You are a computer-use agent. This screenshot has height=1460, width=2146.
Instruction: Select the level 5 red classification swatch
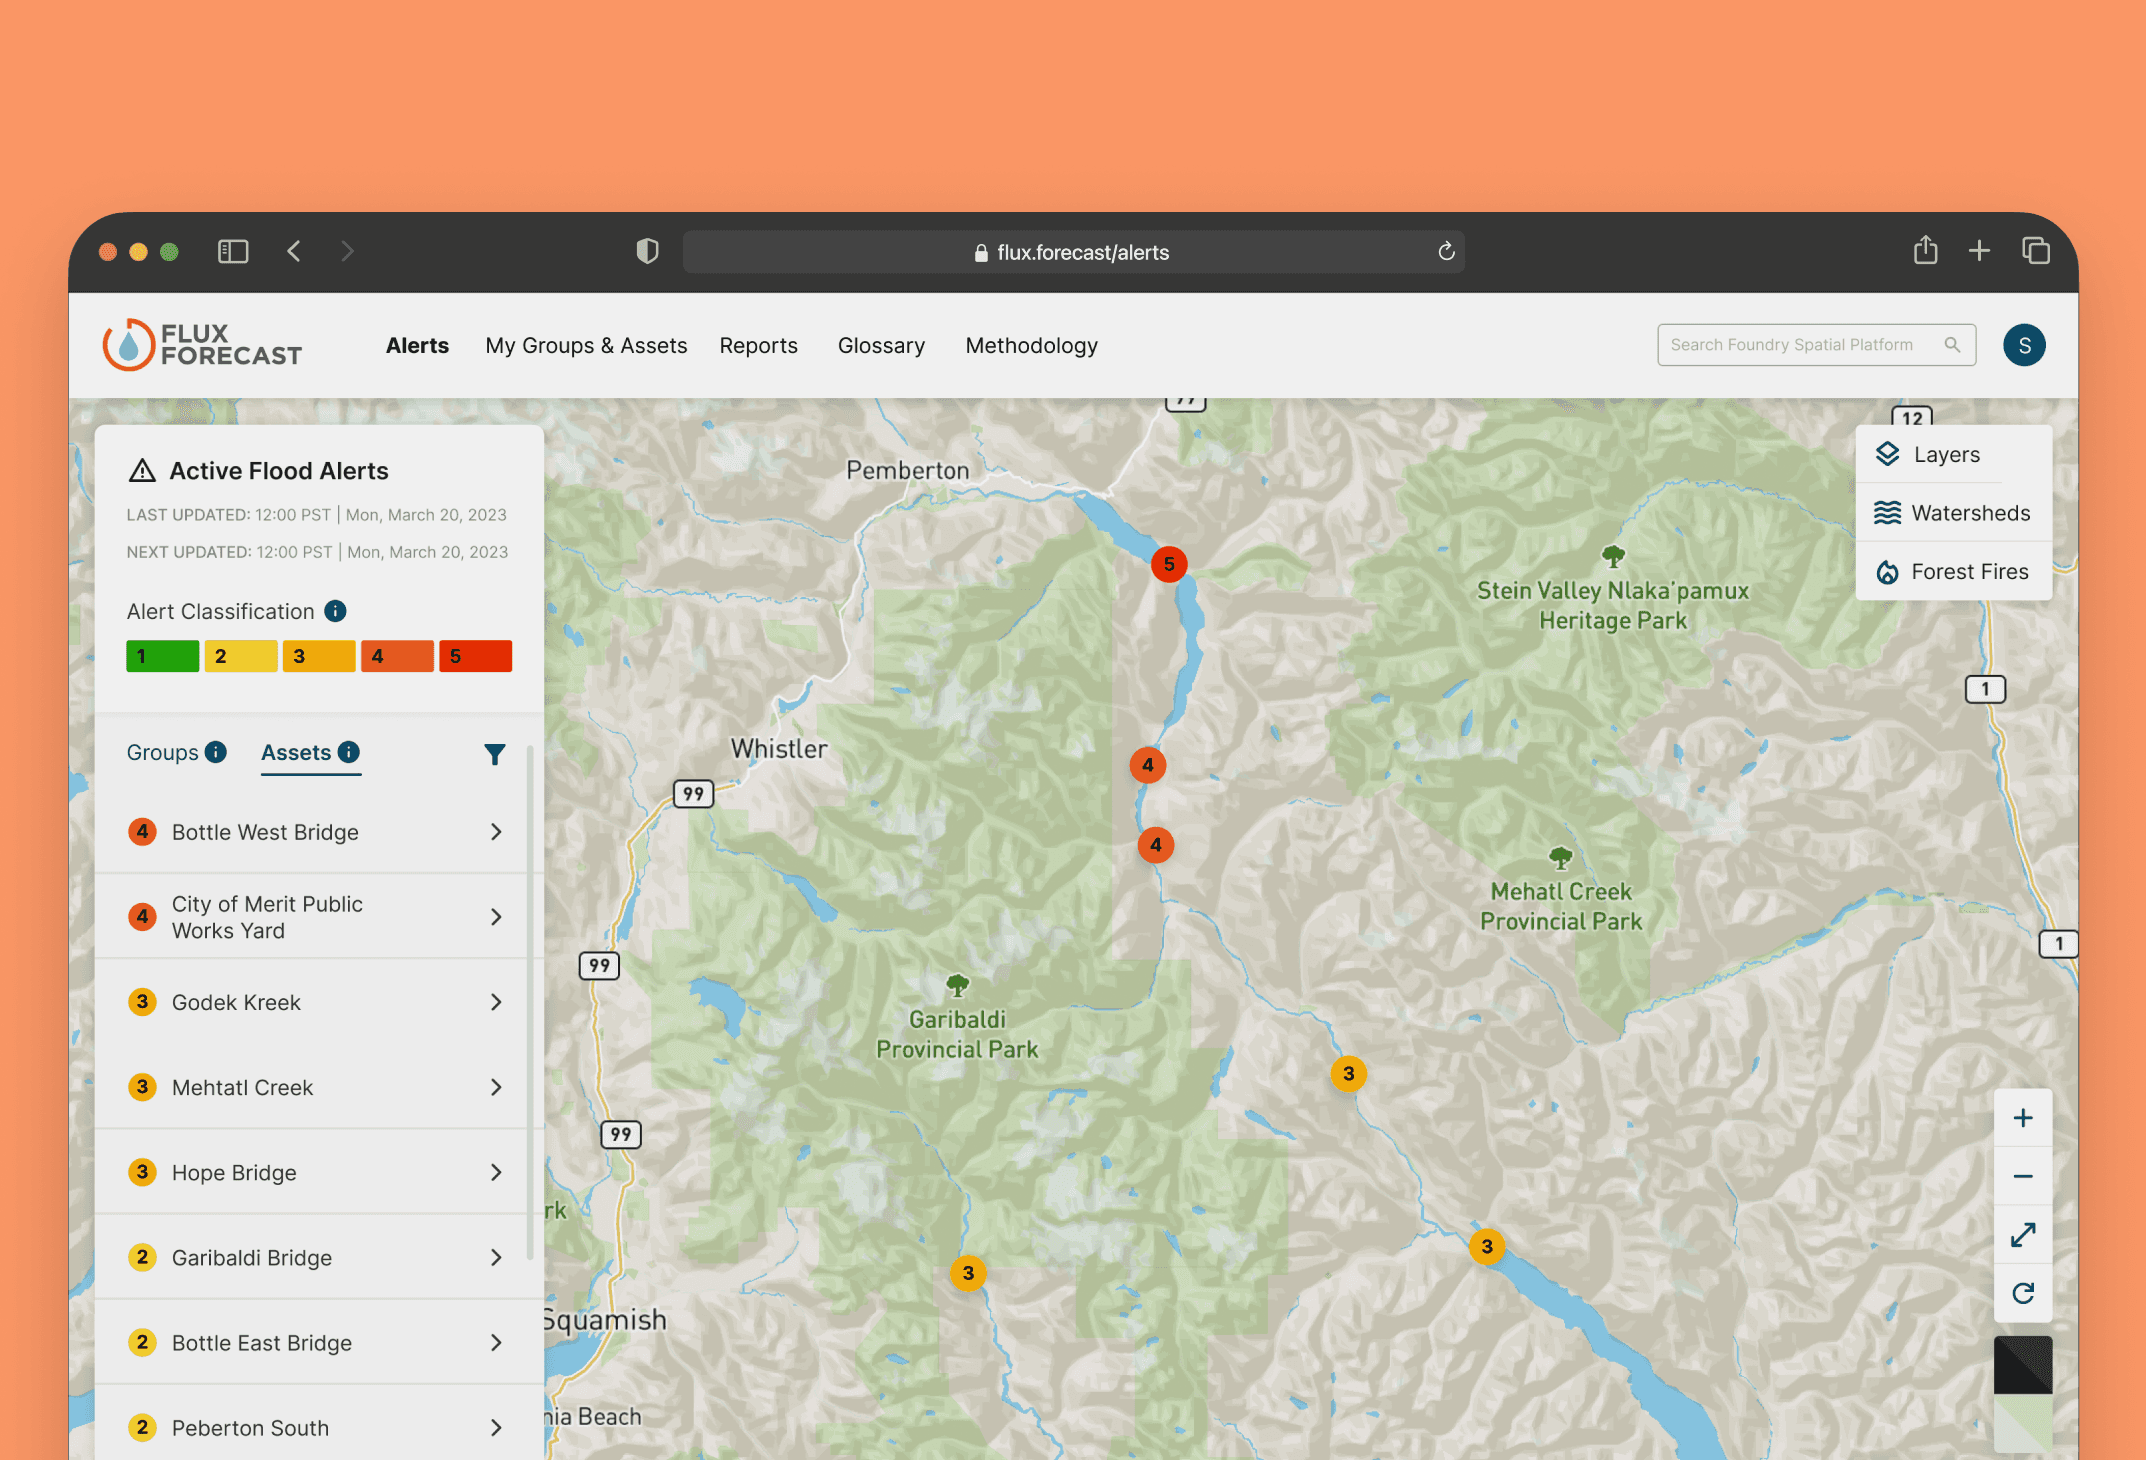click(x=475, y=656)
